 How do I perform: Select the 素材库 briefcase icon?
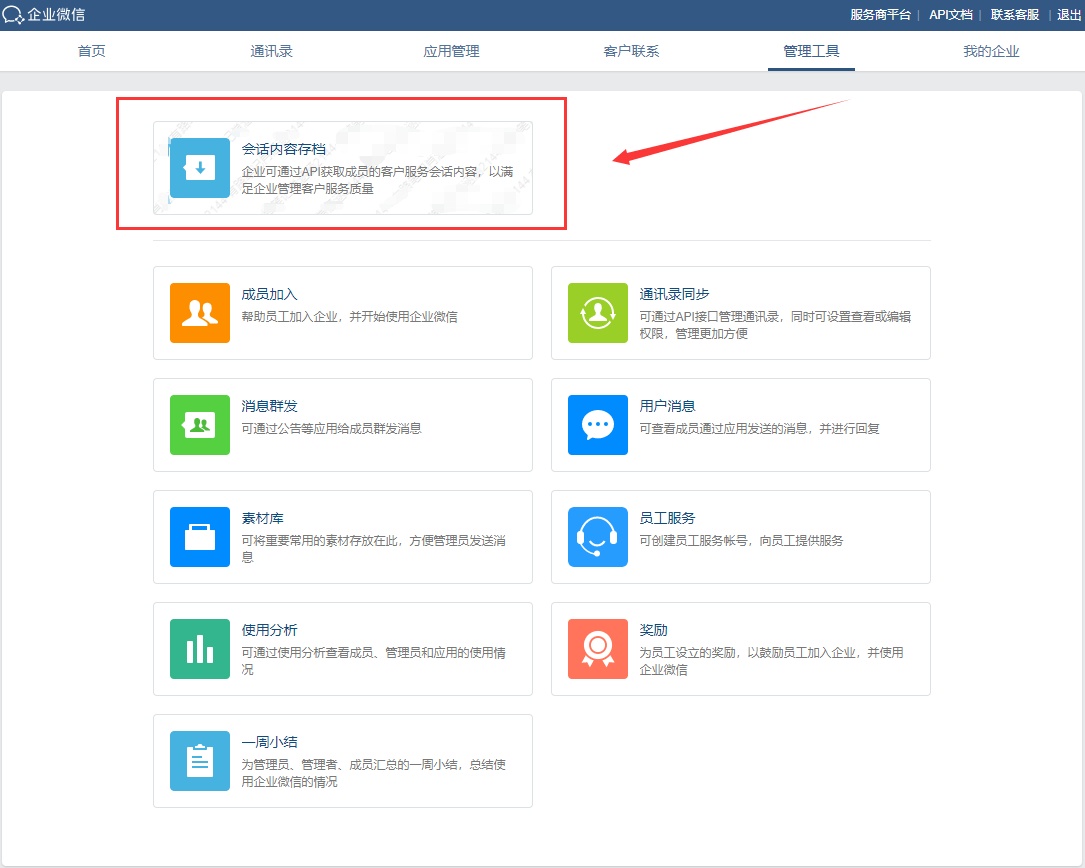(x=200, y=537)
